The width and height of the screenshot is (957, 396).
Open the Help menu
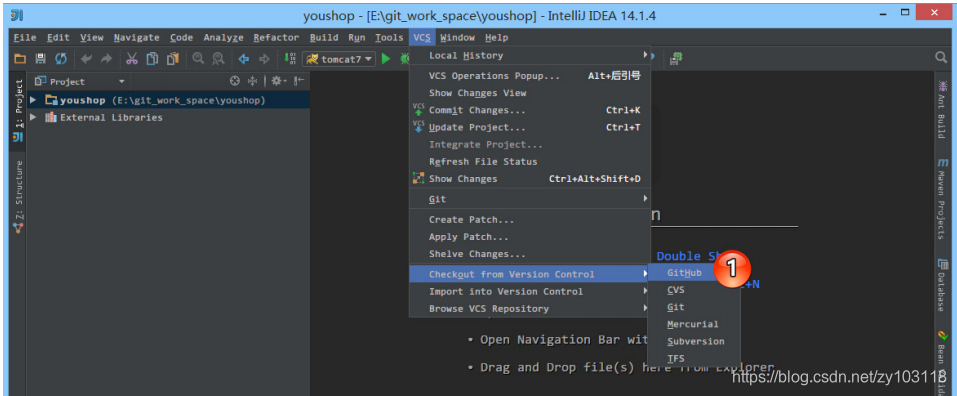coord(497,38)
